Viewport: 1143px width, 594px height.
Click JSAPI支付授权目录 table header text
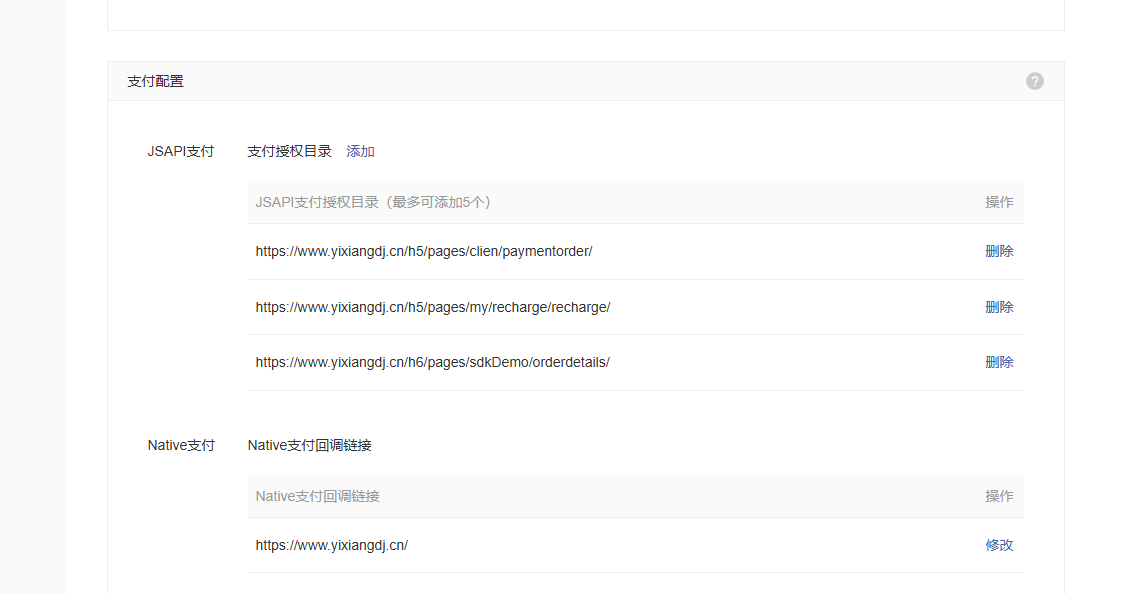(x=373, y=203)
